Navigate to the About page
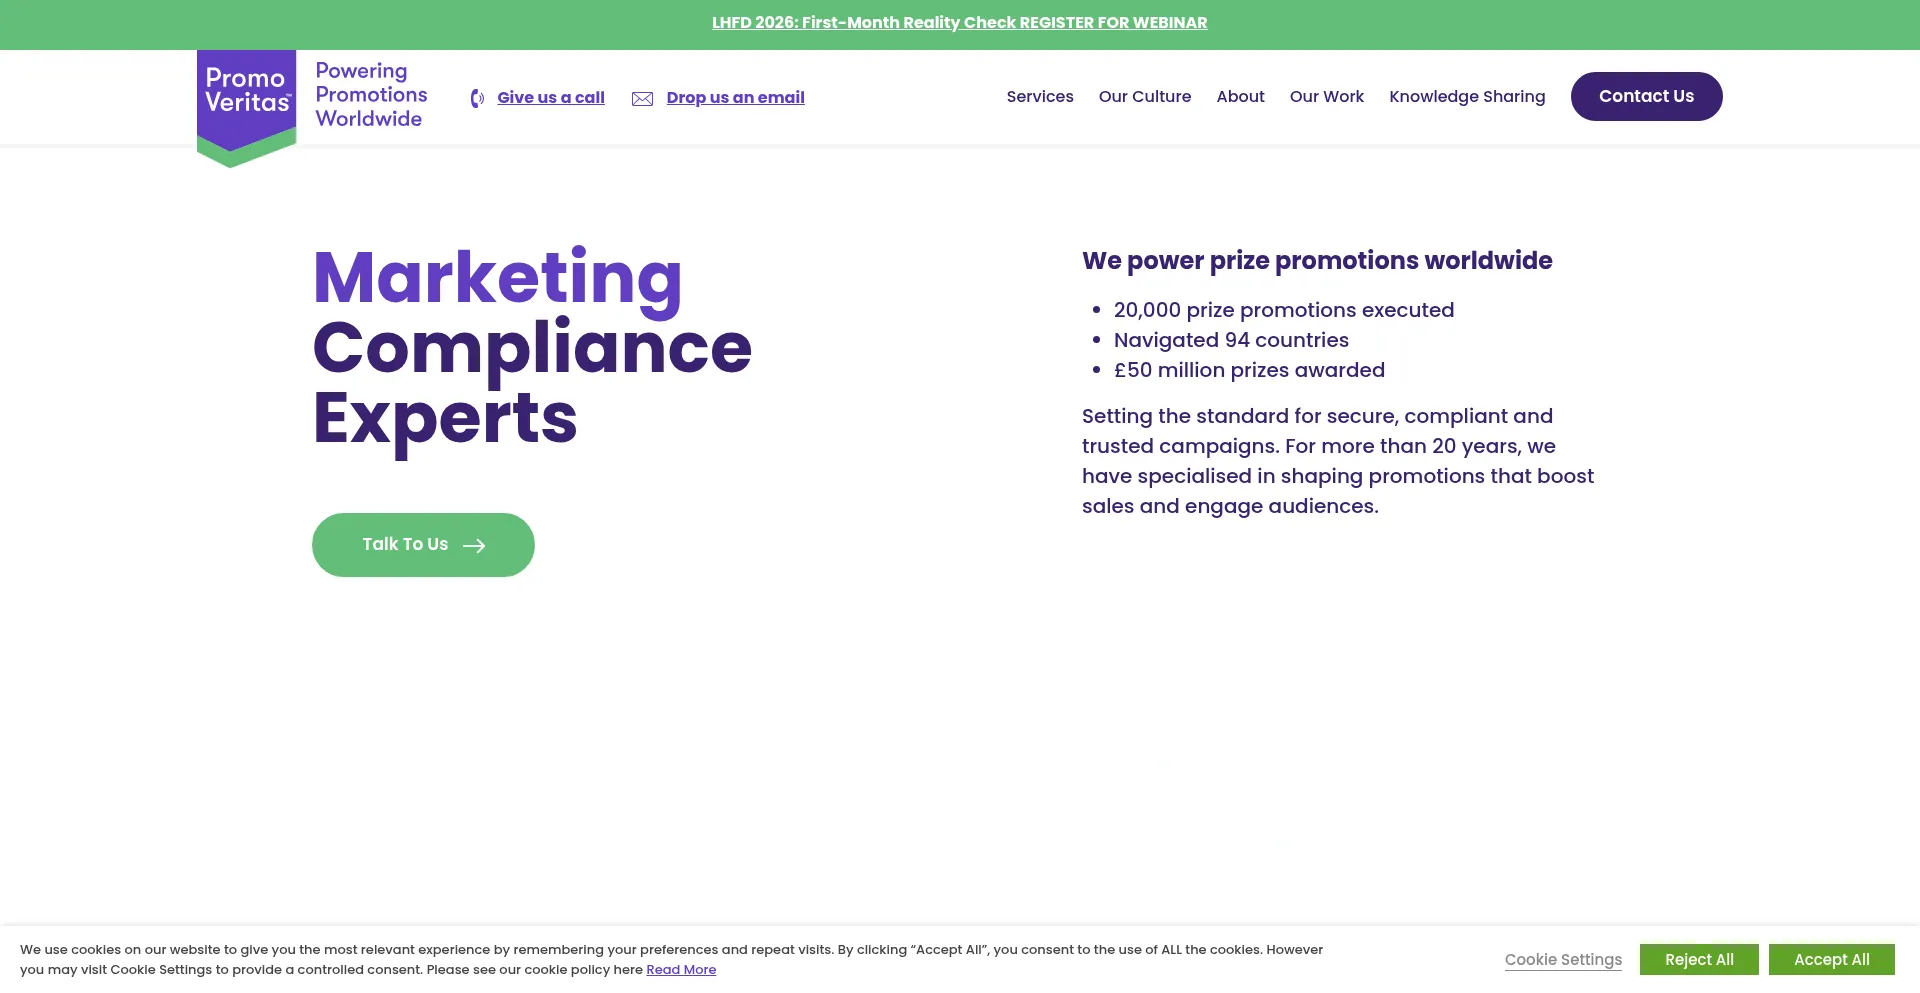Screen dimensions: 1920x993 click(x=1240, y=96)
